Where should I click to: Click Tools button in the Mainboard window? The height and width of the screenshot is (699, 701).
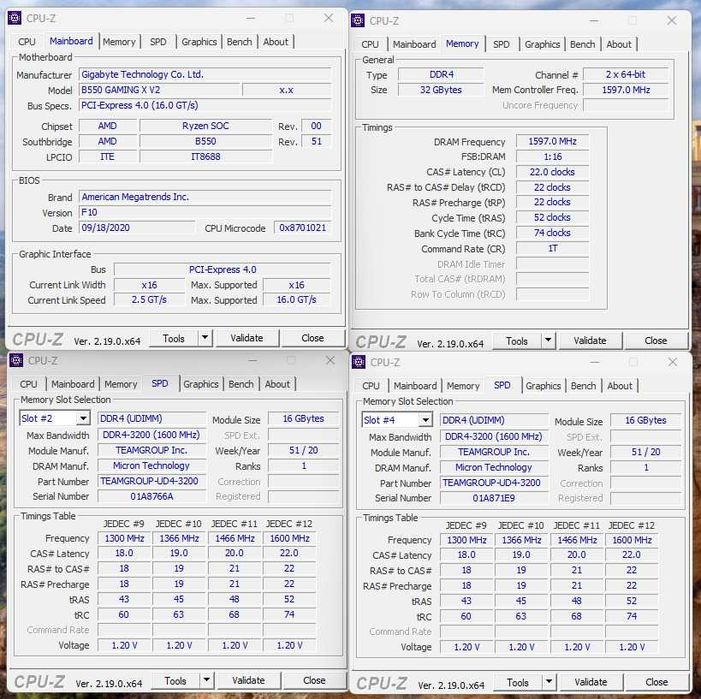point(173,338)
